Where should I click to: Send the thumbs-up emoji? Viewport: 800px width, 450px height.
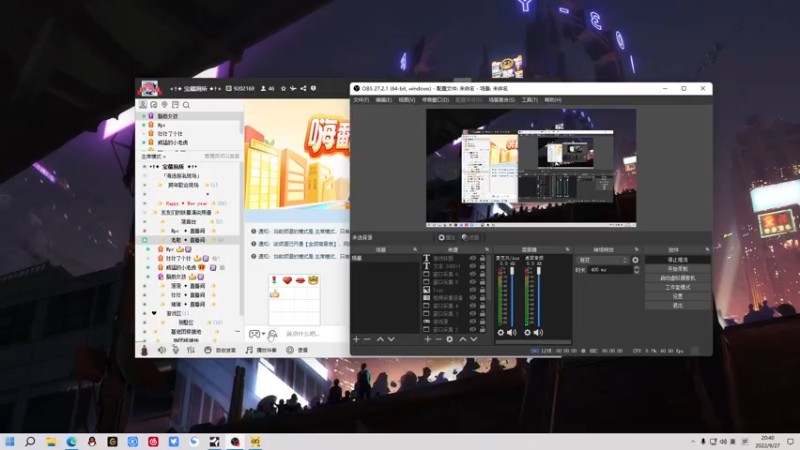coord(274,293)
